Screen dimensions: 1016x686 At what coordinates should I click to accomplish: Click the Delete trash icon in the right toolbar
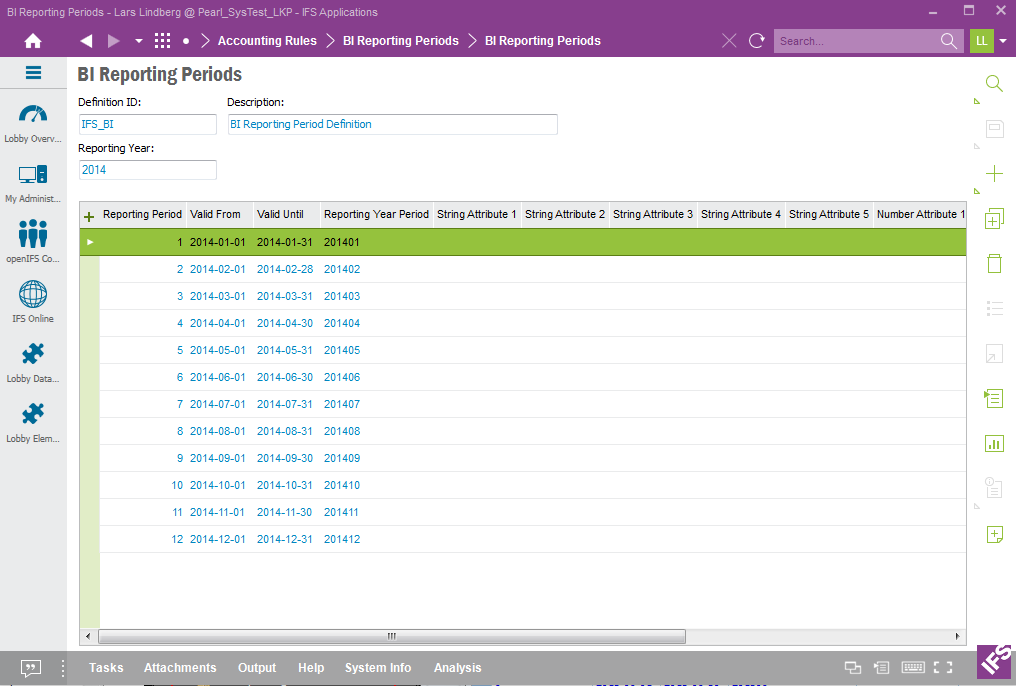994,263
